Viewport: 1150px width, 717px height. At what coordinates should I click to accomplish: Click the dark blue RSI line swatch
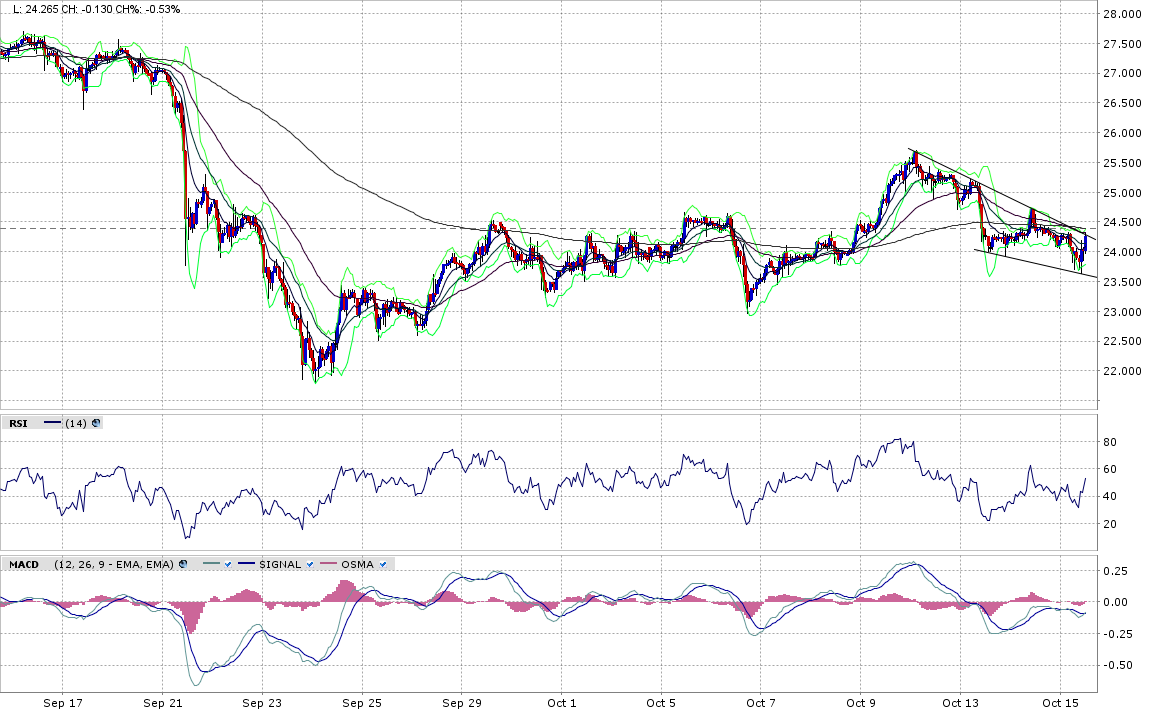pos(52,423)
